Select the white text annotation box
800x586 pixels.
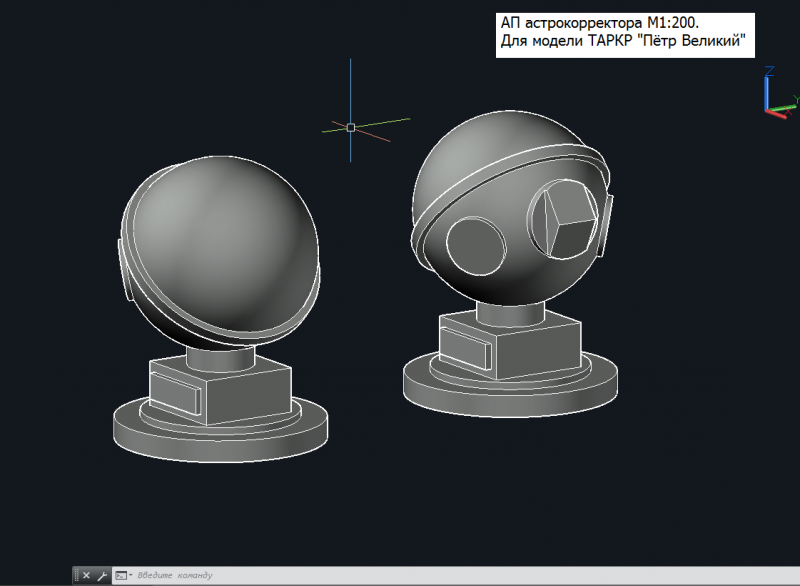(624, 35)
